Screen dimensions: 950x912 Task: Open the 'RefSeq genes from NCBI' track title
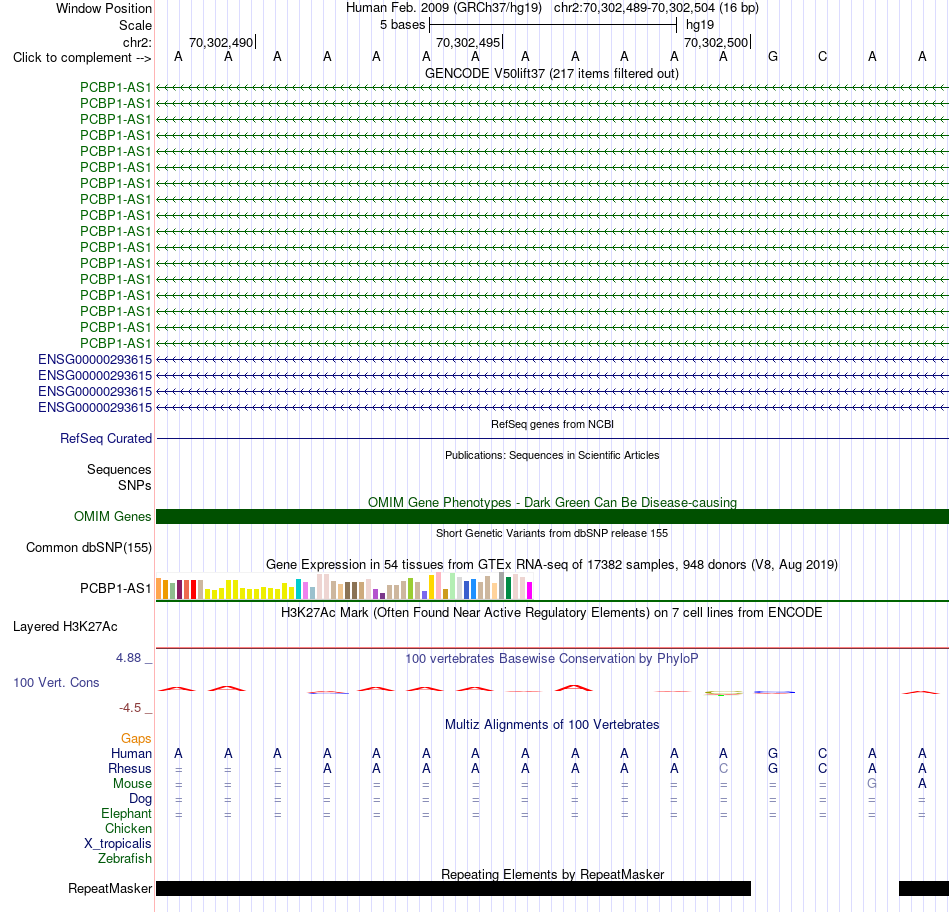coord(552,424)
